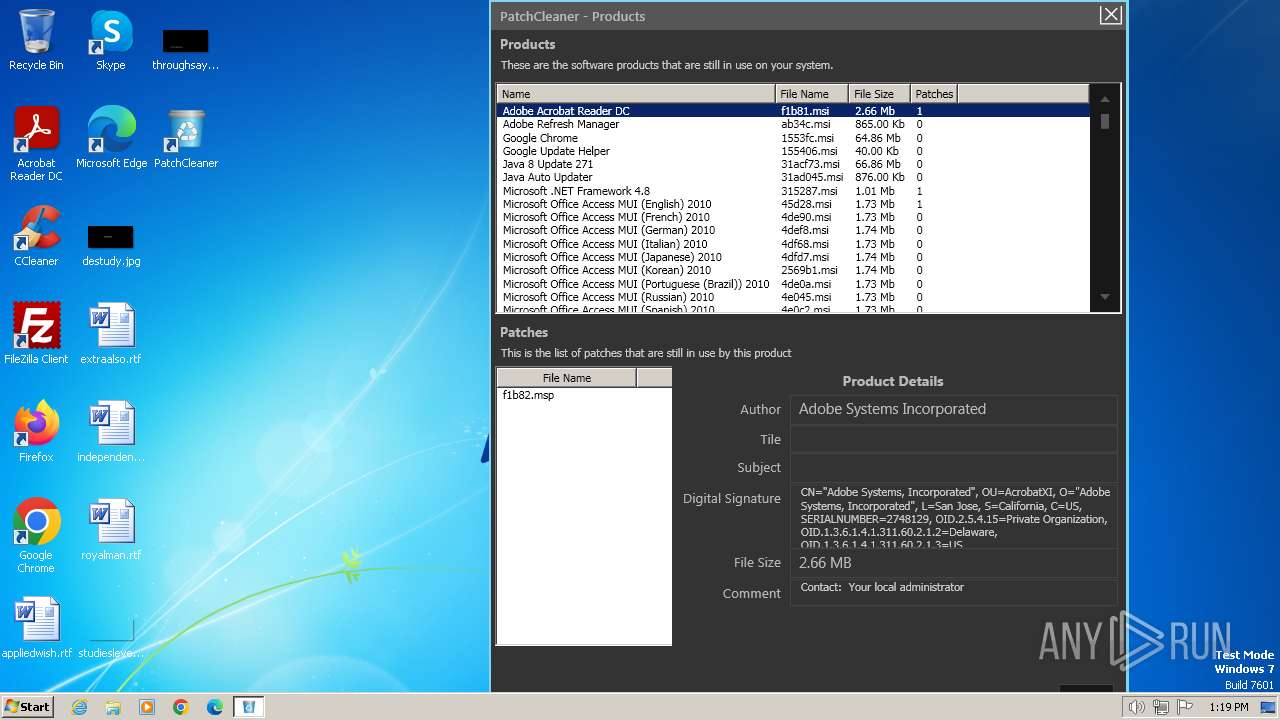Open CCleaner desktop shortcut

(36, 236)
